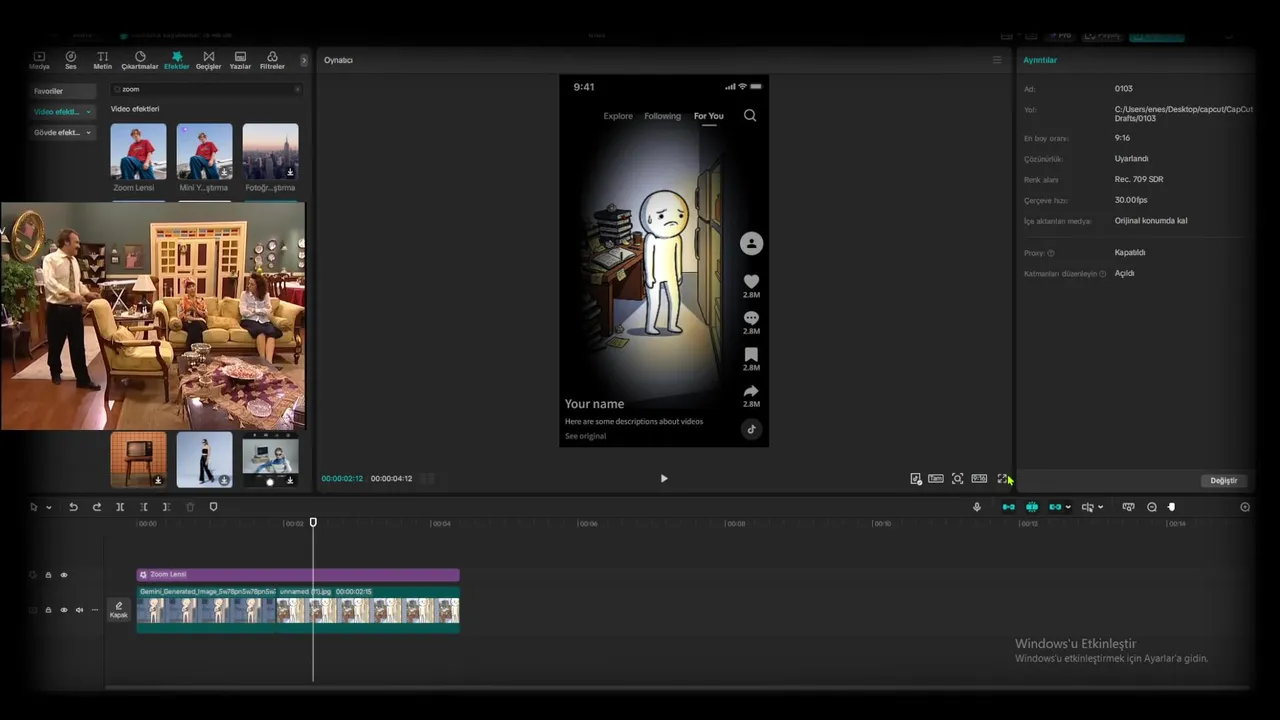This screenshot has height=720, width=1280.
Task: Open the Filtreler tab
Action: 272,60
